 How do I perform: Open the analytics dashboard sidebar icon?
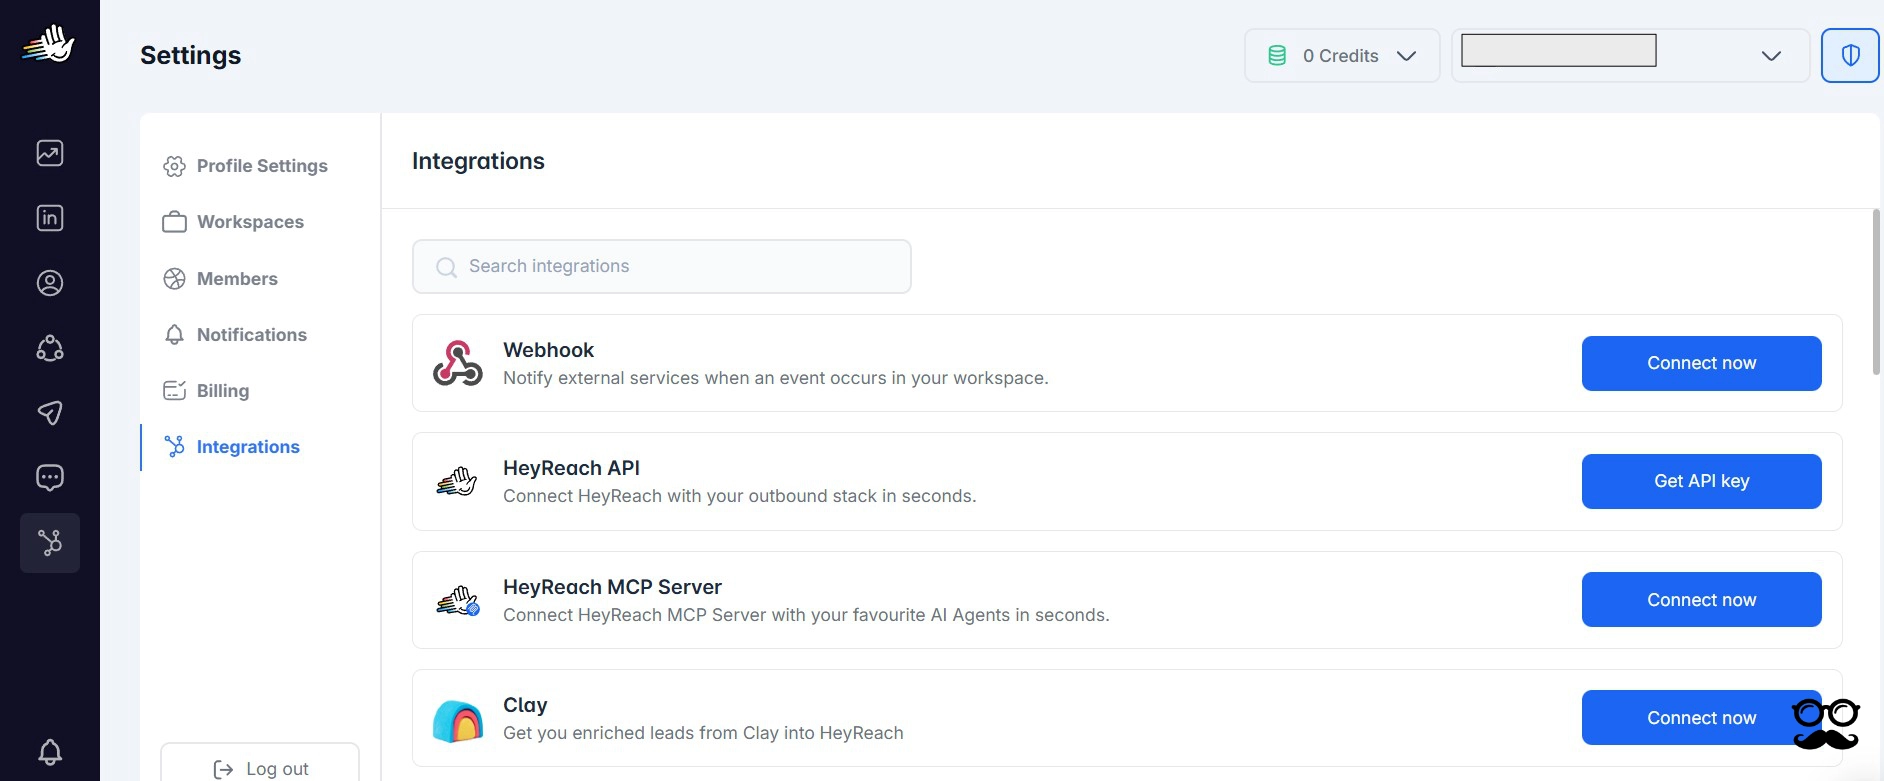pyautogui.click(x=50, y=153)
